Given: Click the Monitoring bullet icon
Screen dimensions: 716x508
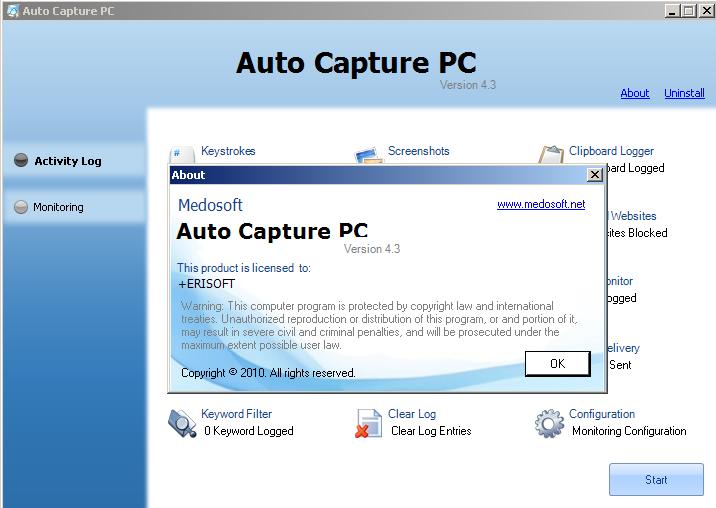Looking at the screenshot, I should (x=21, y=207).
